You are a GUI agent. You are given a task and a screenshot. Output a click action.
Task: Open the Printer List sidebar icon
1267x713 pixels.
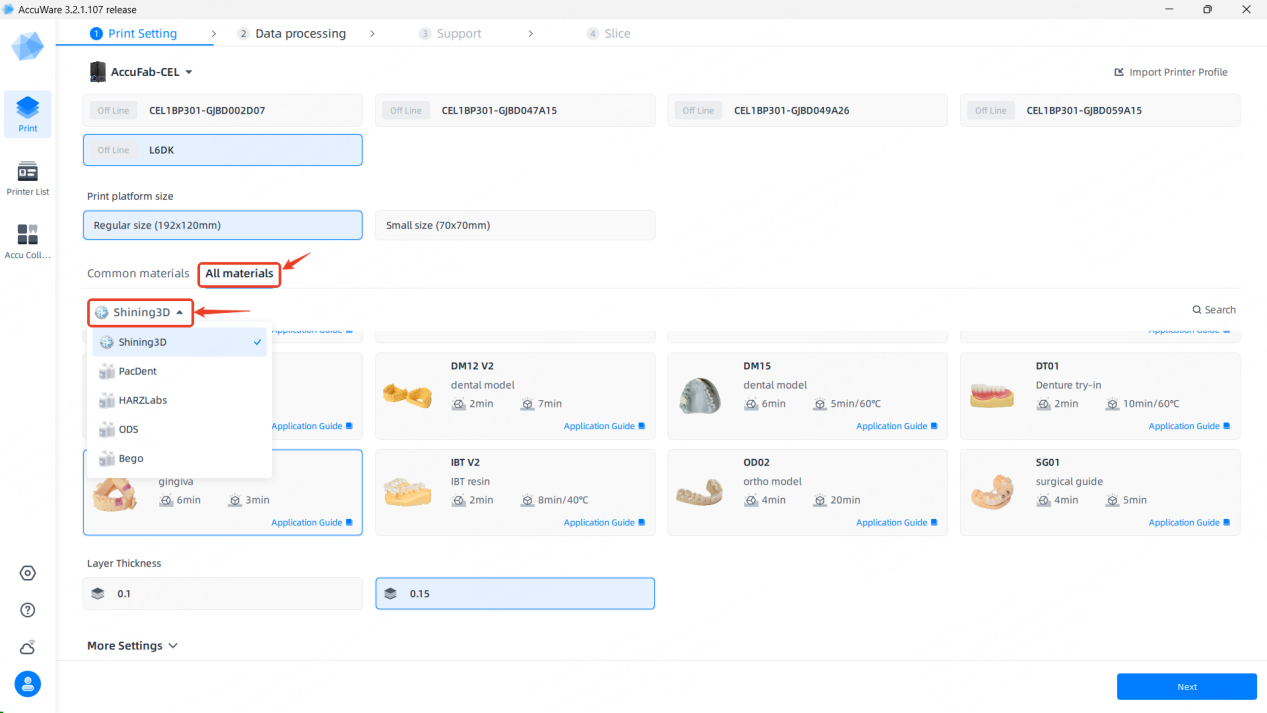coord(28,178)
